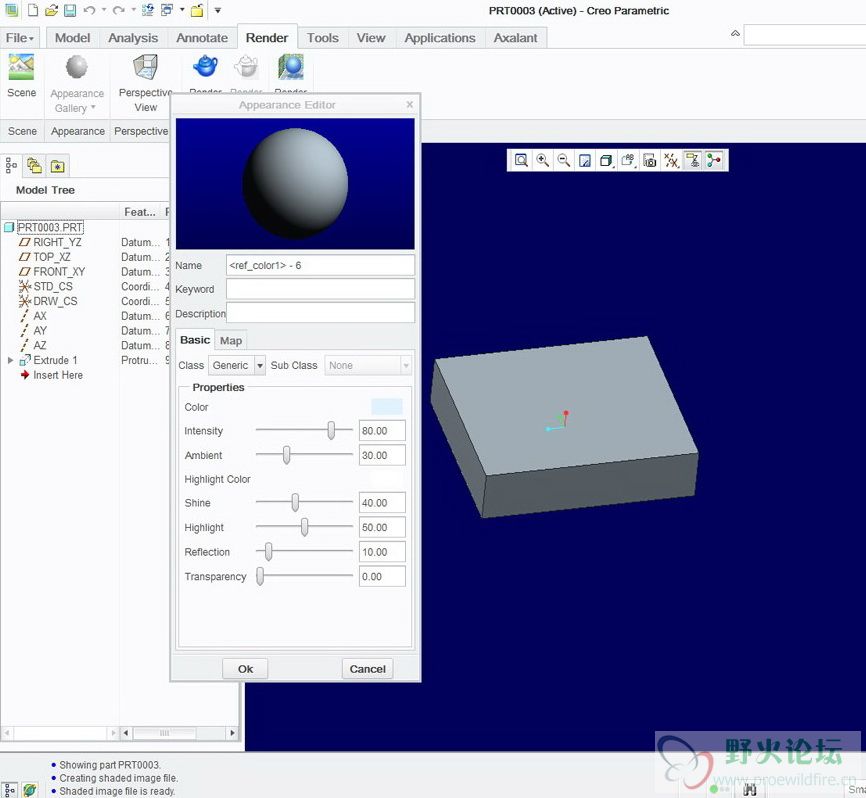Click the Save icon in quick access toolbar
Viewport: 866px width, 798px height.
[x=70, y=11]
